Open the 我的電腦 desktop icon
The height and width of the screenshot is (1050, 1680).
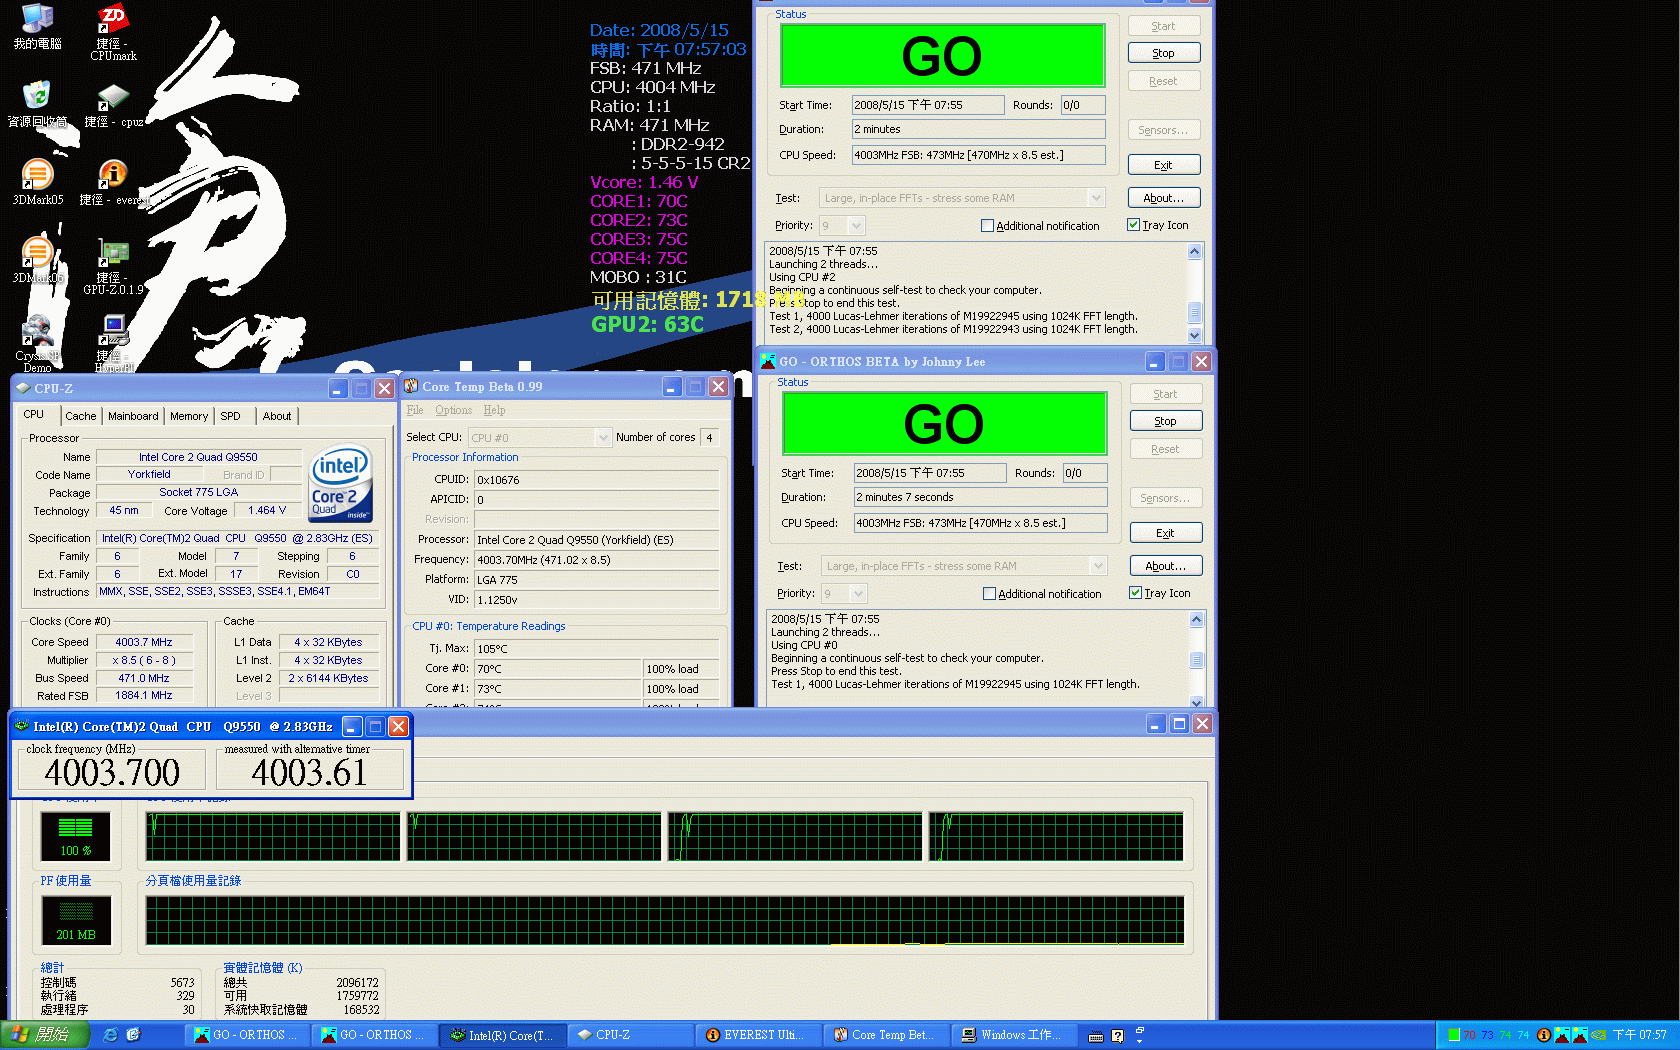click(37, 27)
